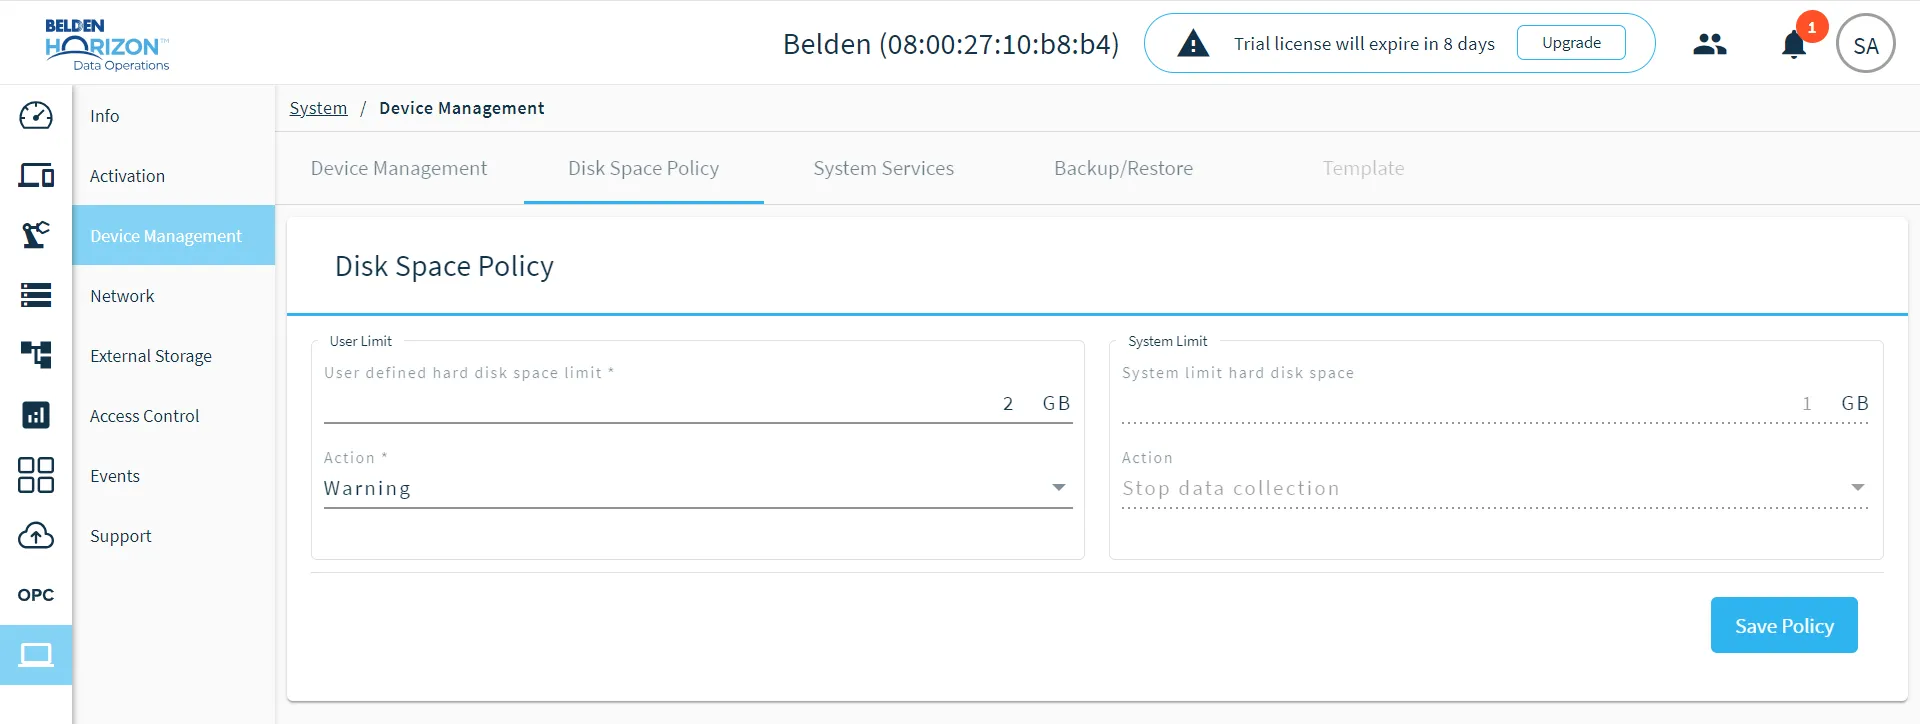
Task: Switch to the Device Management tab
Action: pos(399,168)
